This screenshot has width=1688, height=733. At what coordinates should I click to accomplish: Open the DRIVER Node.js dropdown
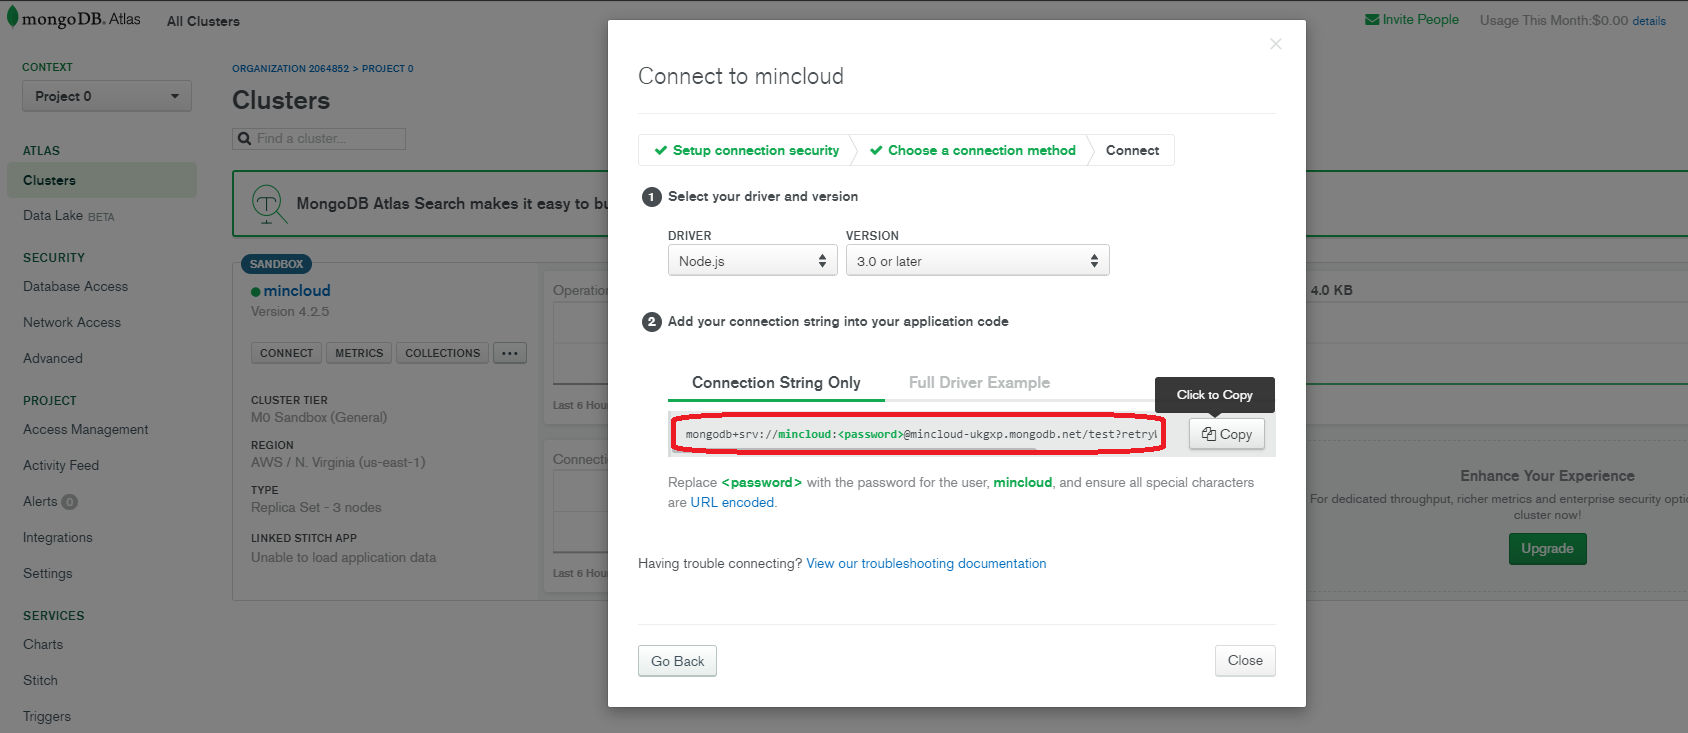tap(752, 261)
